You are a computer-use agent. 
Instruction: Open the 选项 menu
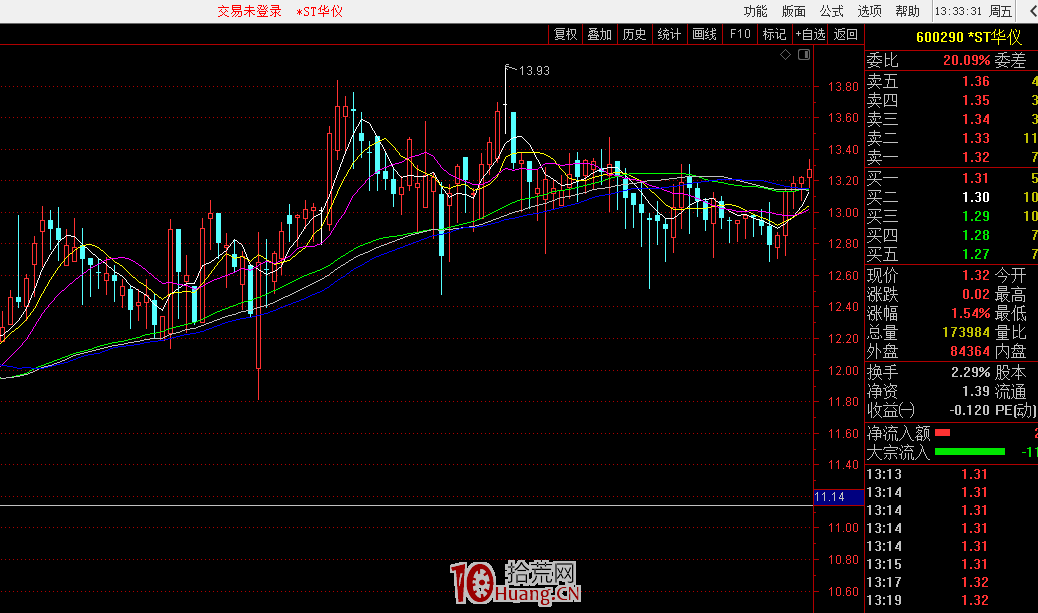coord(869,11)
